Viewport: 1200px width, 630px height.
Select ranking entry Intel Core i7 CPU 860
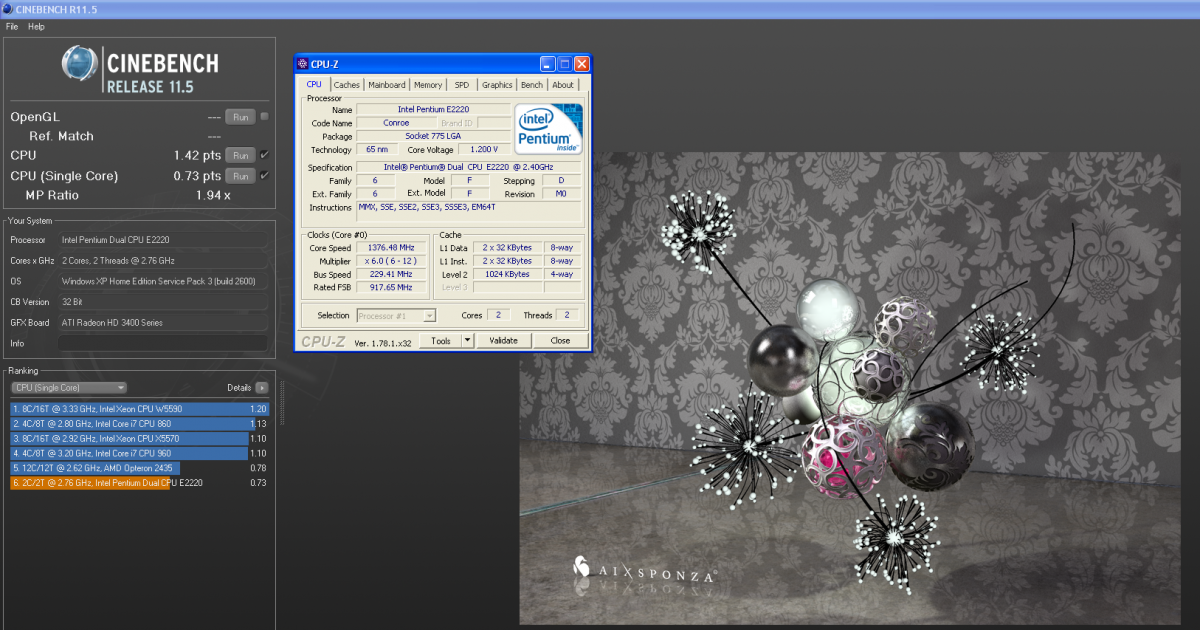tap(139, 423)
